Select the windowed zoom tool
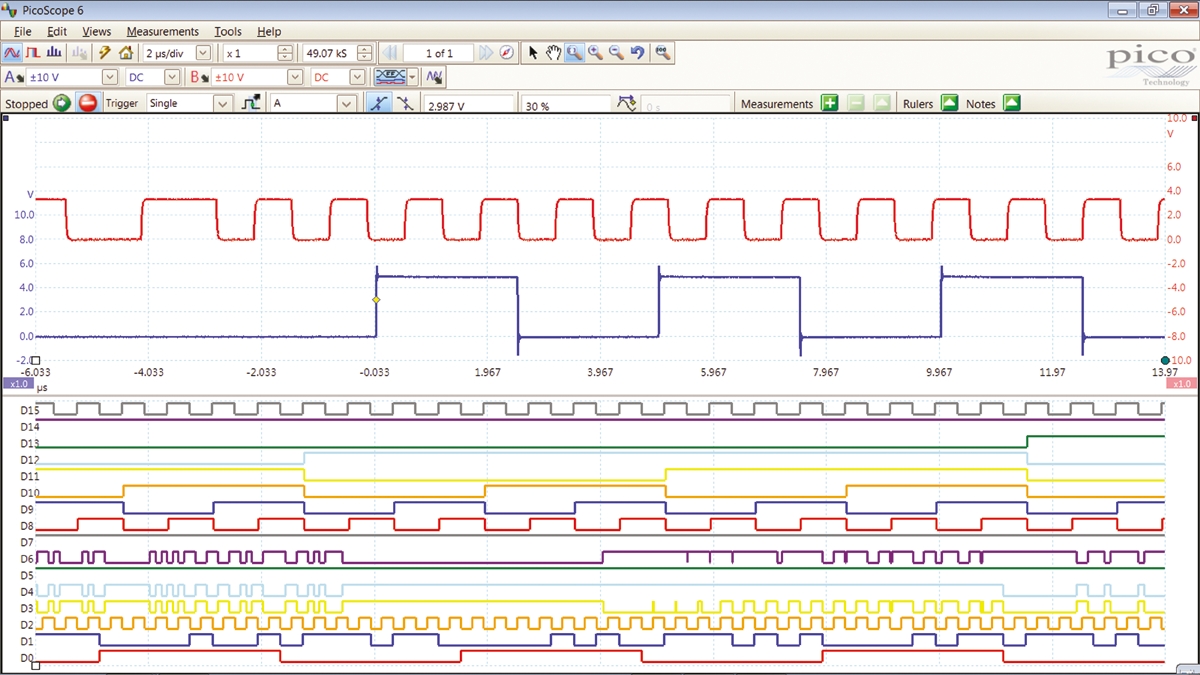The height and width of the screenshot is (675, 1200). (x=574, y=53)
